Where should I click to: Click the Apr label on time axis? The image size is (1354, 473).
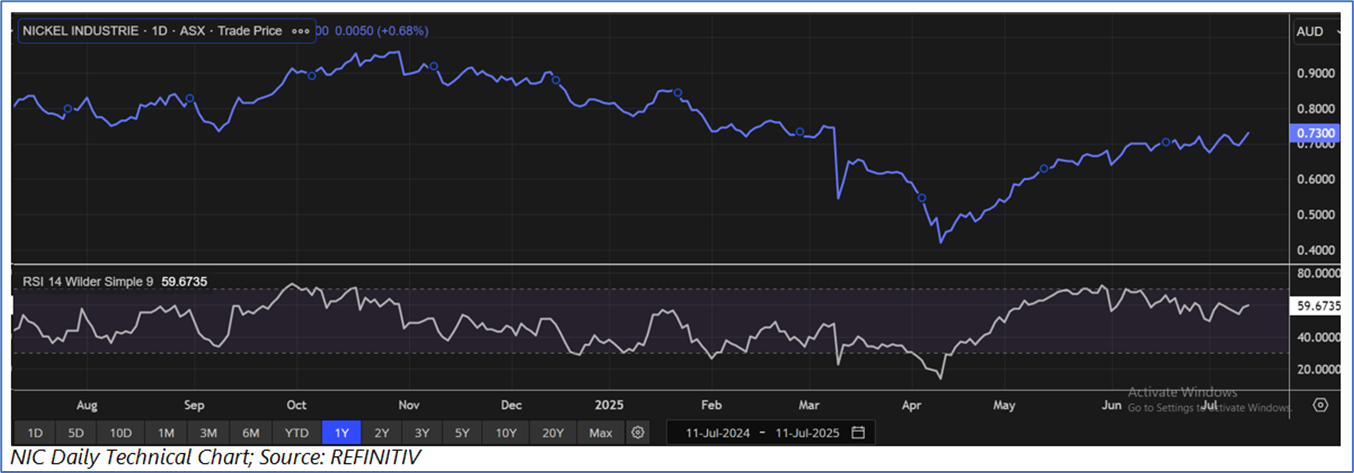click(x=911, y=406)
